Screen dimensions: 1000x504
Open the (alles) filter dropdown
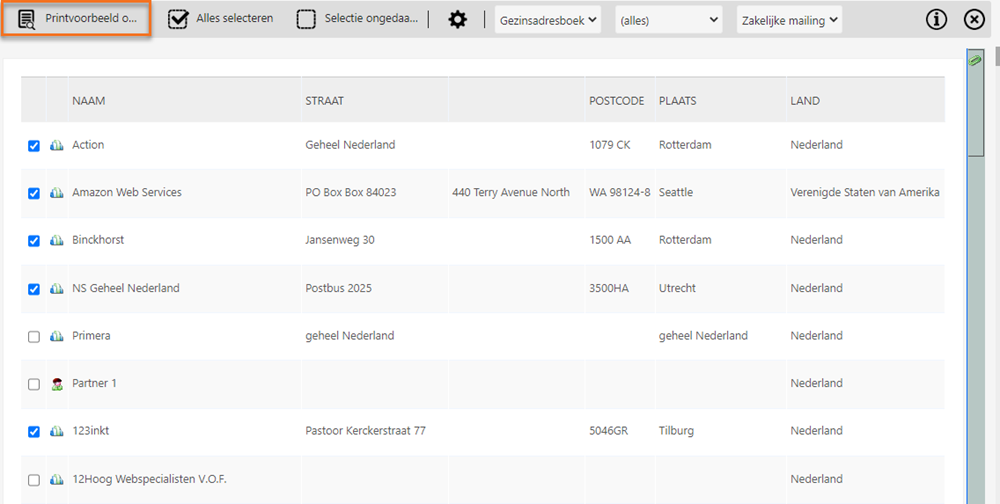coord(669,20)
